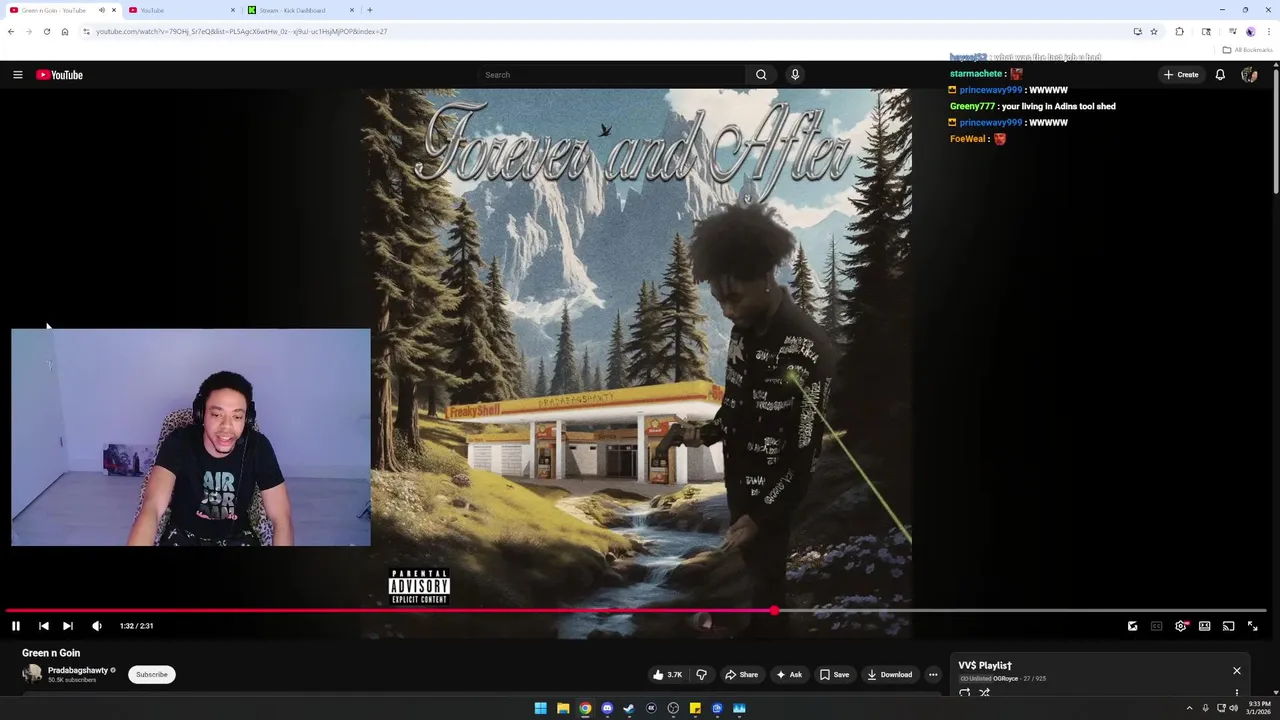Screen dimensions: 1280x720
Task: Open the All Bookmarks folder
Action: 1247,50
